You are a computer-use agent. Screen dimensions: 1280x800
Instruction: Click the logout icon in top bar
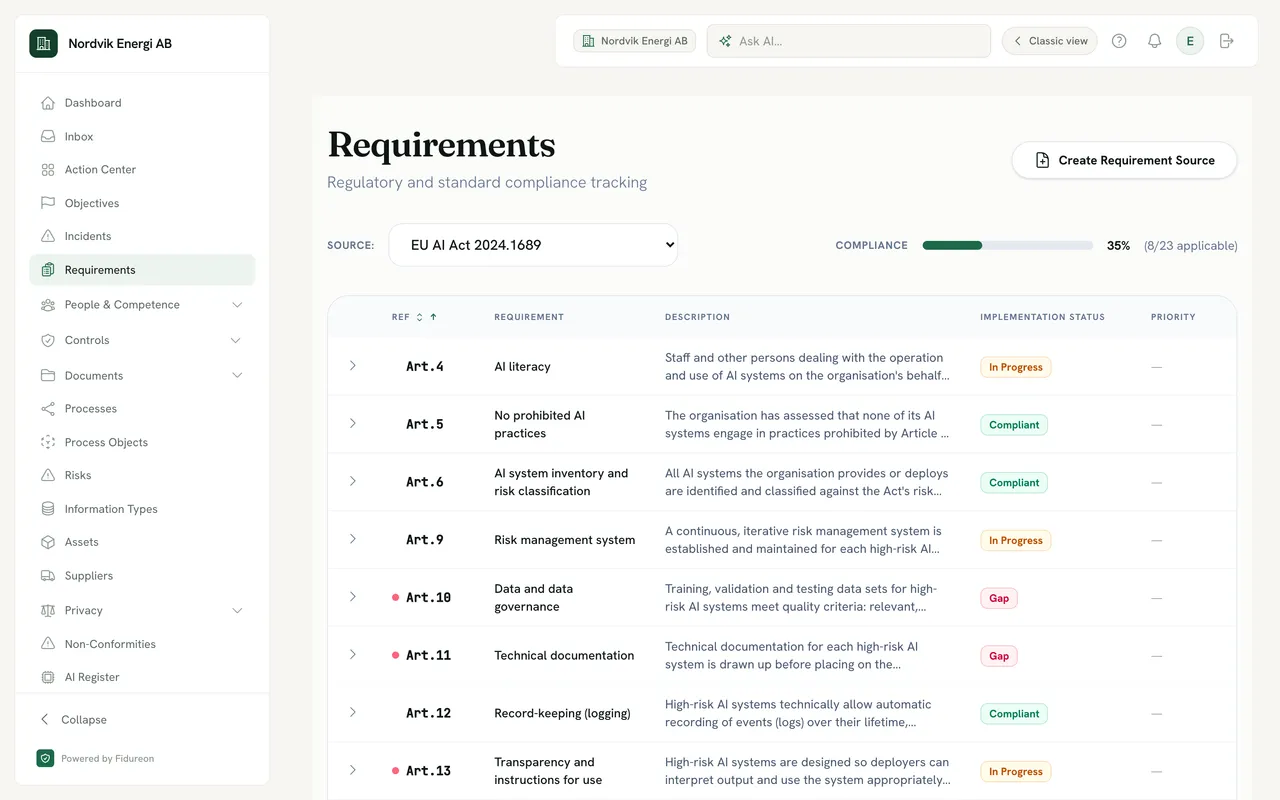[x=1227, y=41]
